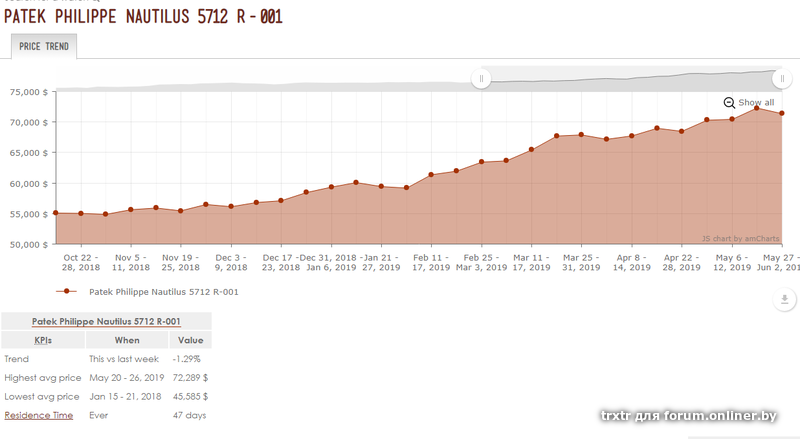Click the Feb 11 - 17, 2019 axis label
The width and height of the screenshot is (800, 439).
point(431,262)
